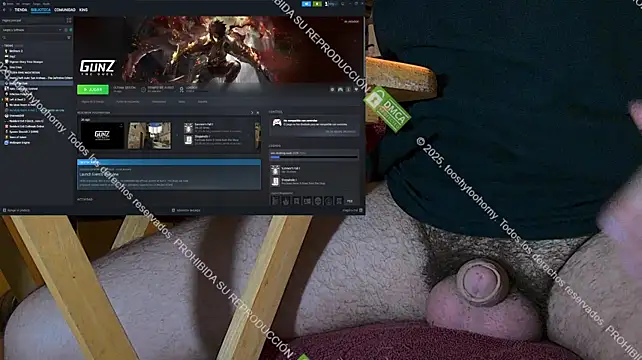Open Amigos y chat at bottom right
Viewport: 642px width, 360px height.
point(353,211)
